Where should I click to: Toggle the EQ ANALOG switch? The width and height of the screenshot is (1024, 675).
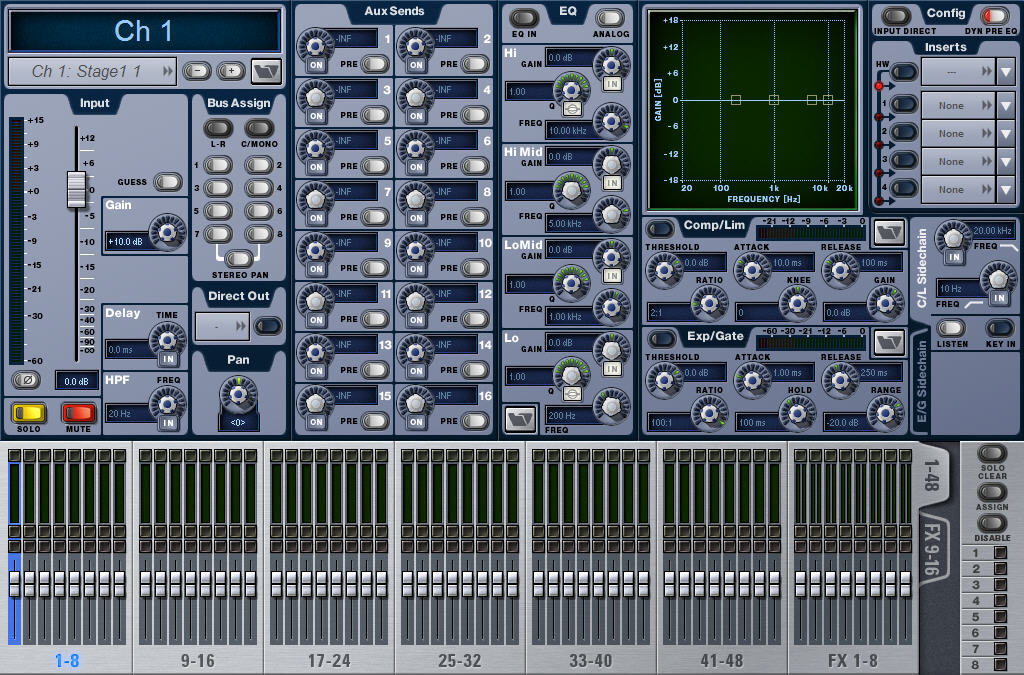609,18
